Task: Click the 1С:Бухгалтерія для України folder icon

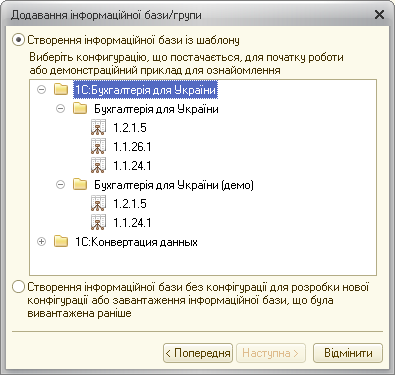Action: [x=61, y=89]
